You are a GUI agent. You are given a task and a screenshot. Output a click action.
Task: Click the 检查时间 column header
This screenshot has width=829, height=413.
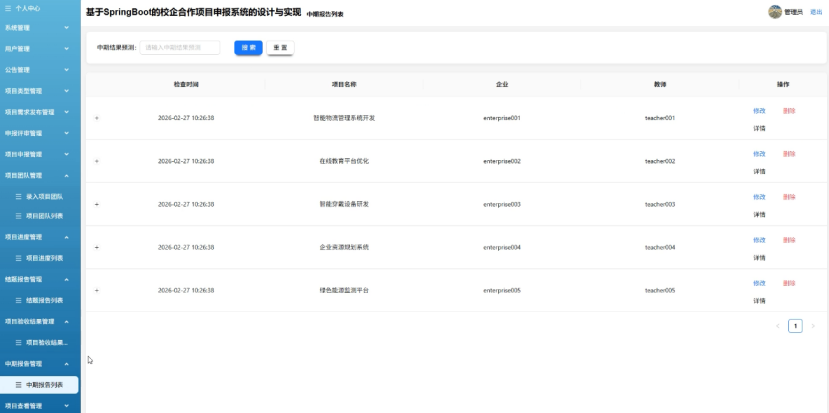186,85
